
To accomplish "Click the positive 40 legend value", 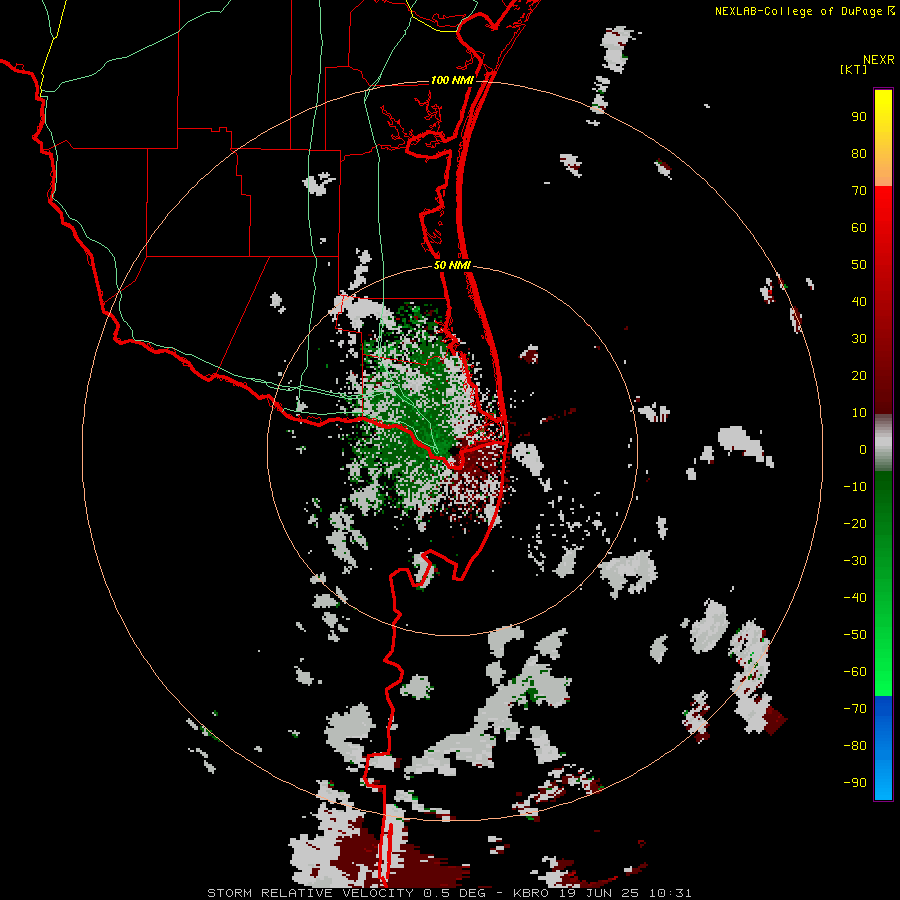I will click(x=859, y=301).
